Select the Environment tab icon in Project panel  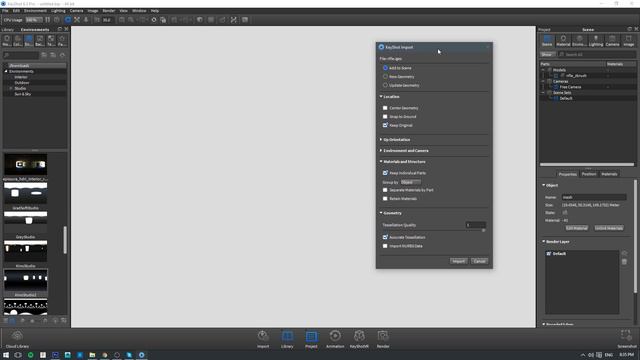click(x=579, y=40)
